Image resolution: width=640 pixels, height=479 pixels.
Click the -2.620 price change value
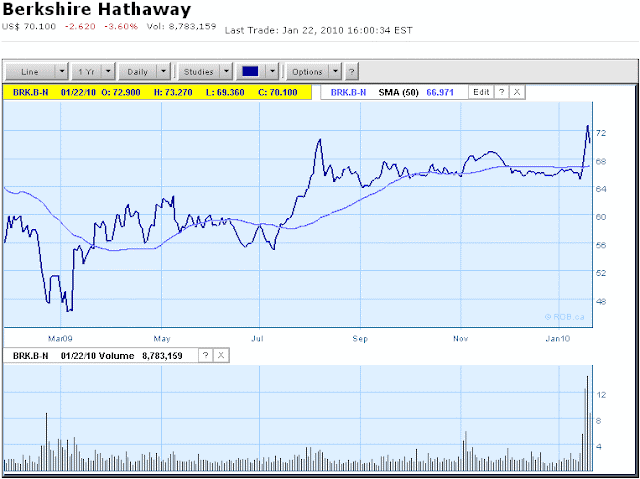[80, 27]
